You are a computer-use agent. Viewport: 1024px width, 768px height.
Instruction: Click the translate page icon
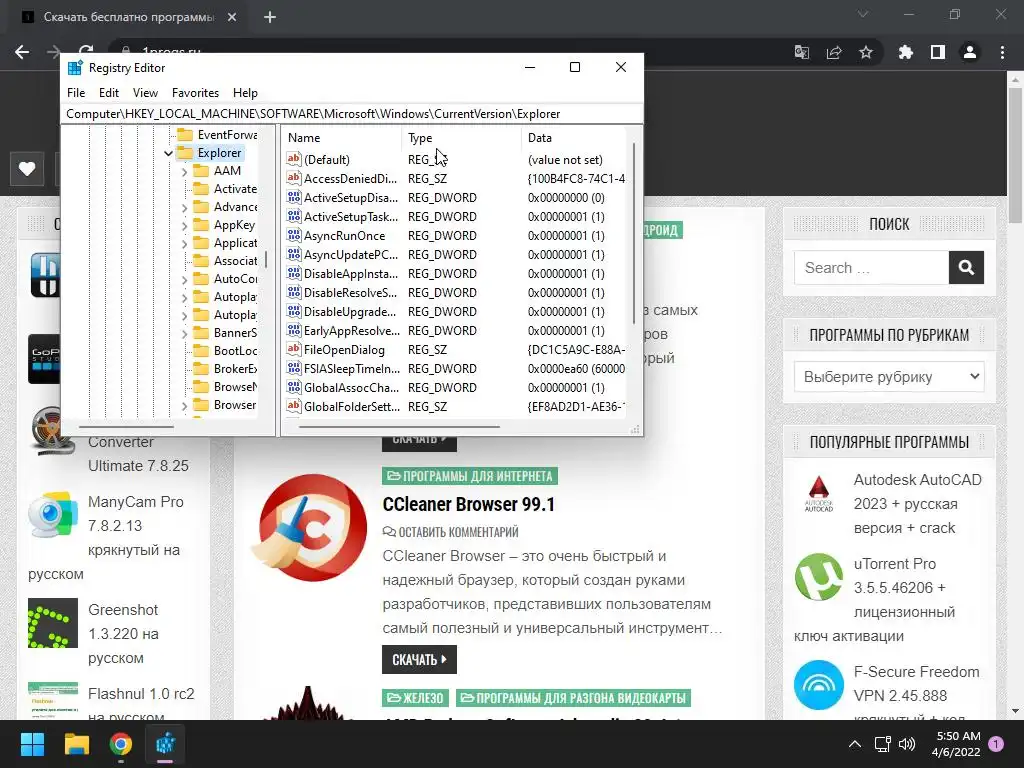coord(802,52)
